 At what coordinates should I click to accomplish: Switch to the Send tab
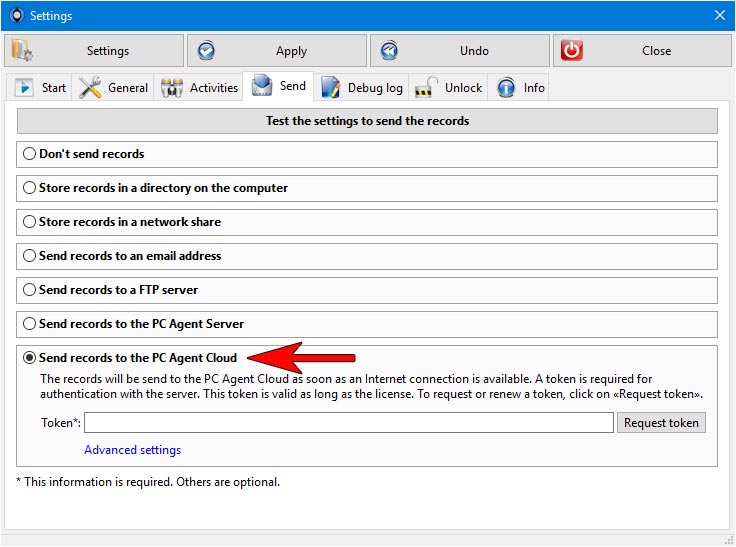(x=278, y=86)
